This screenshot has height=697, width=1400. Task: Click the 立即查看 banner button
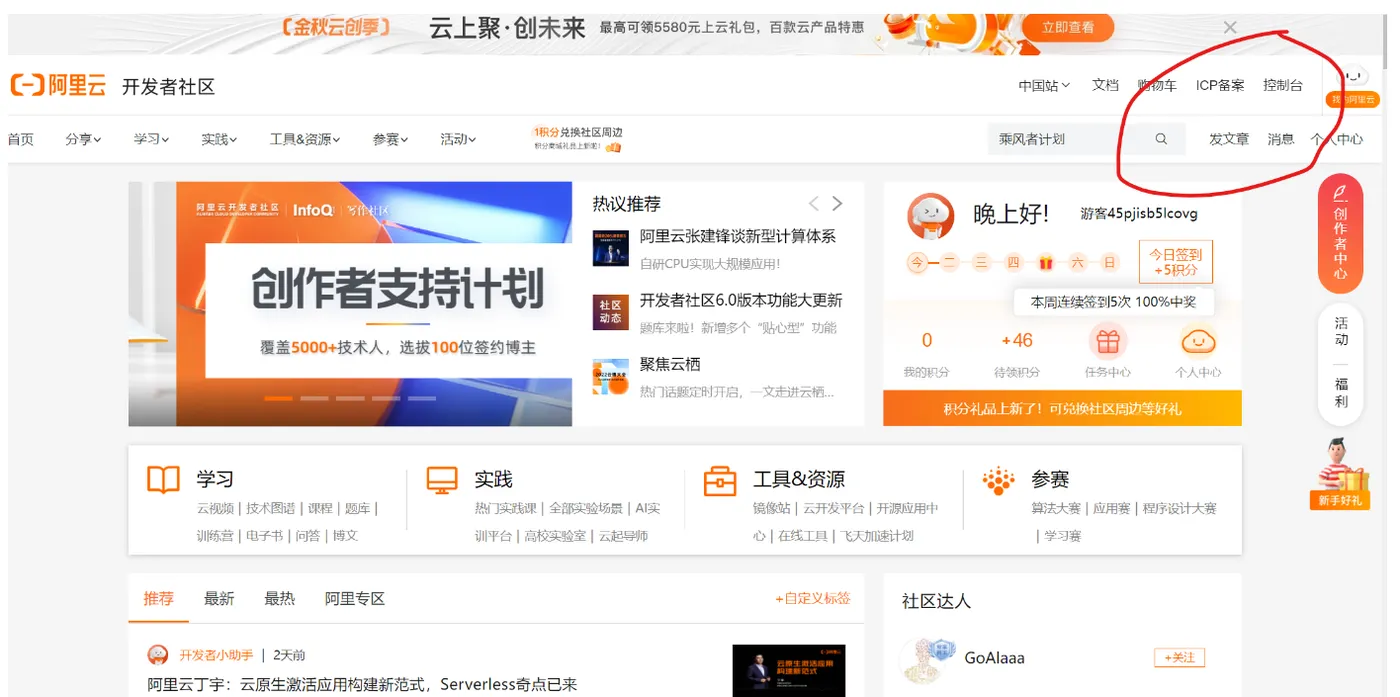1068,27
